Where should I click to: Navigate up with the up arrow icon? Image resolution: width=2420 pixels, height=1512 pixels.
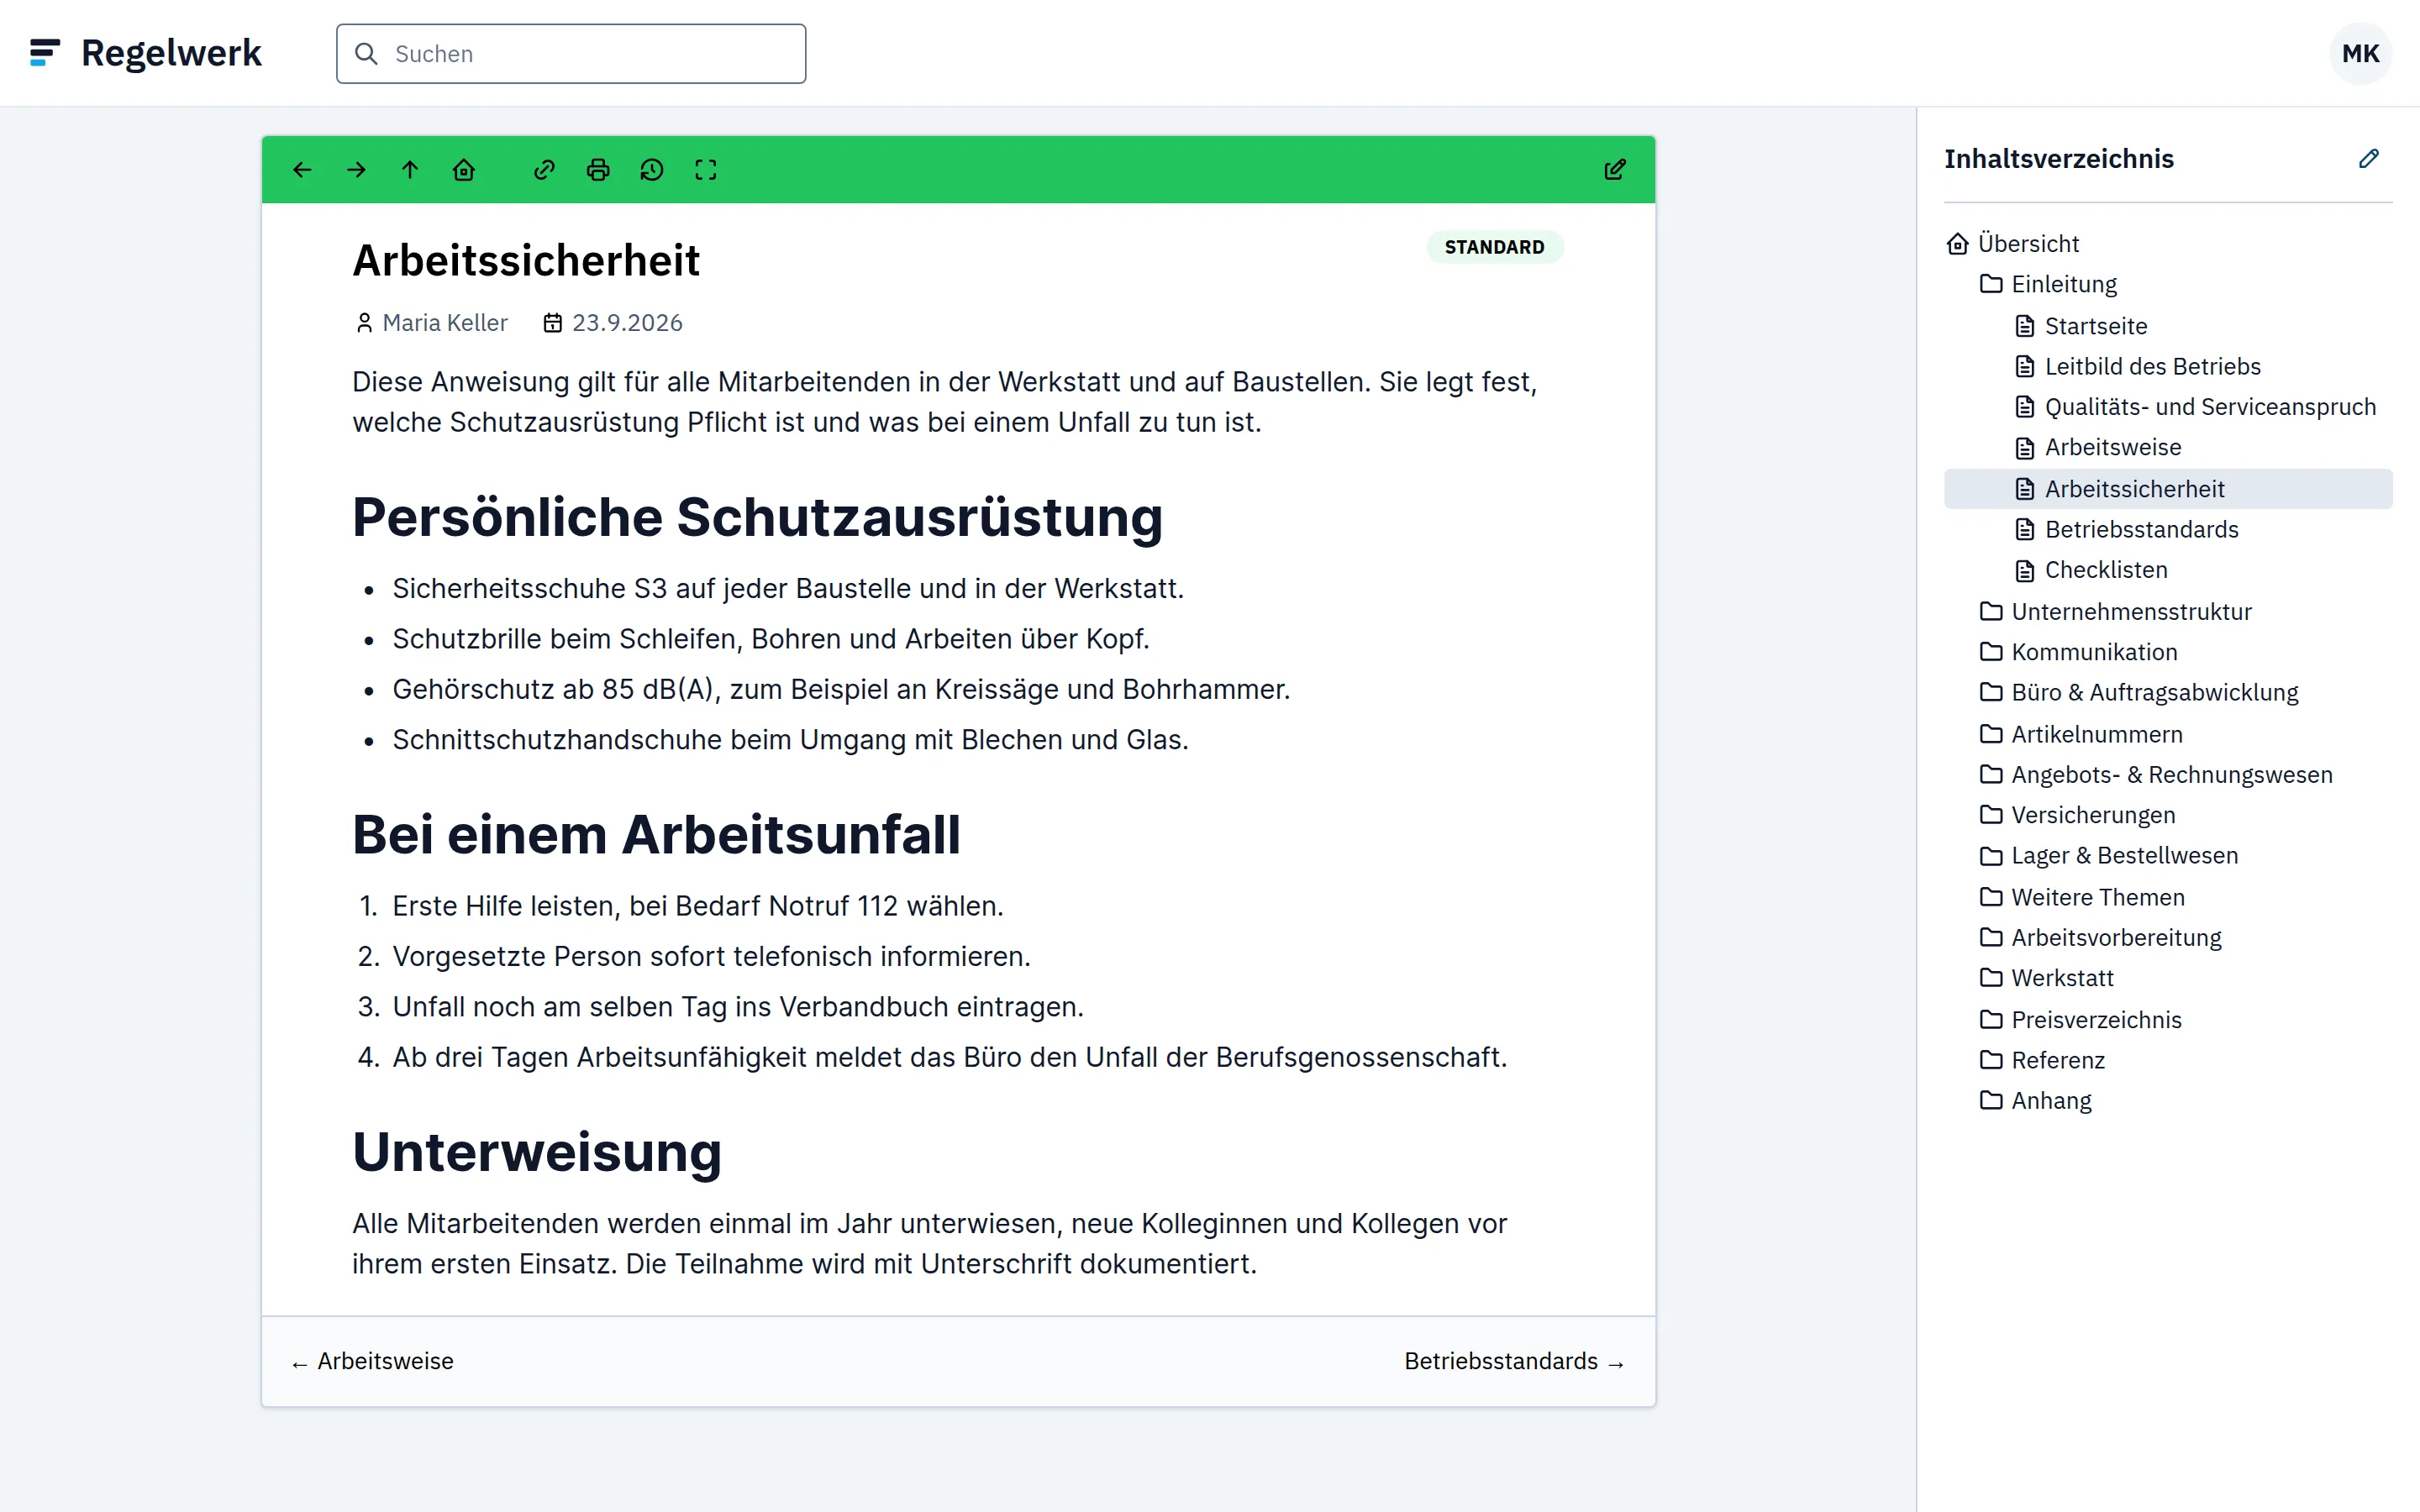point(410,170)
